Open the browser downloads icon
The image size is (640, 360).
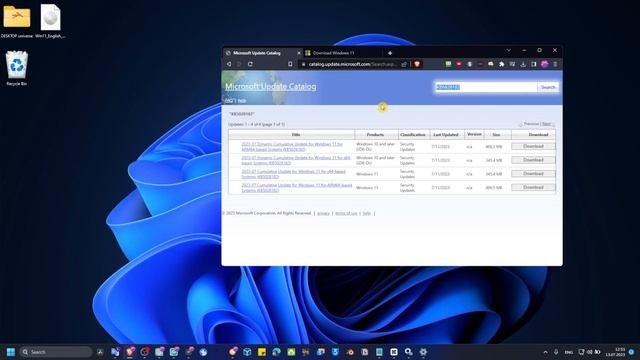pyautogui.click(x=523, y=64)
